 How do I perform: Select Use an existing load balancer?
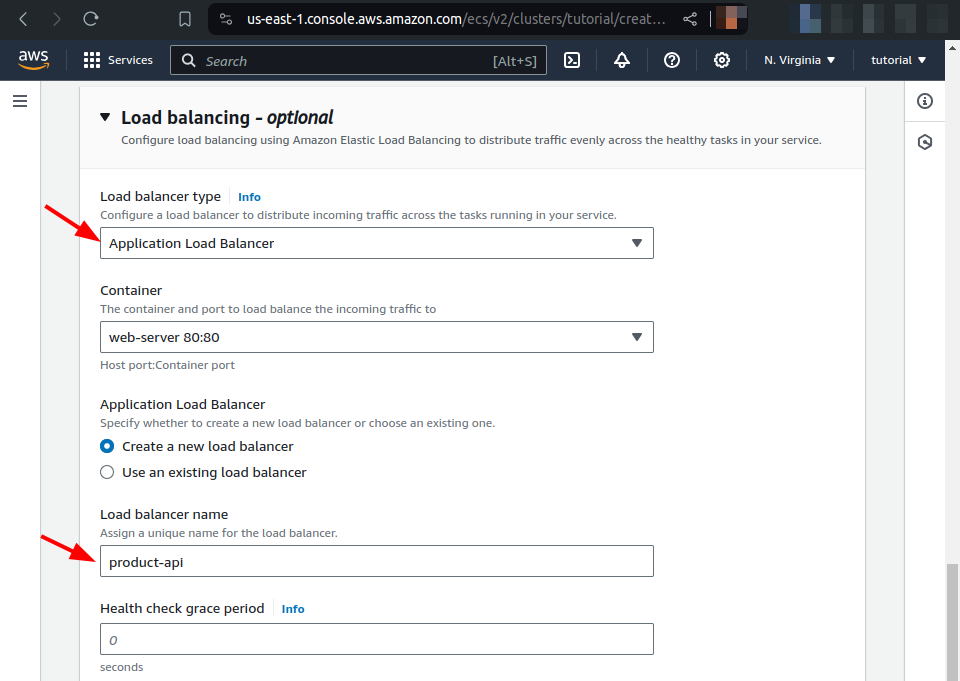[x=107, y=472]
